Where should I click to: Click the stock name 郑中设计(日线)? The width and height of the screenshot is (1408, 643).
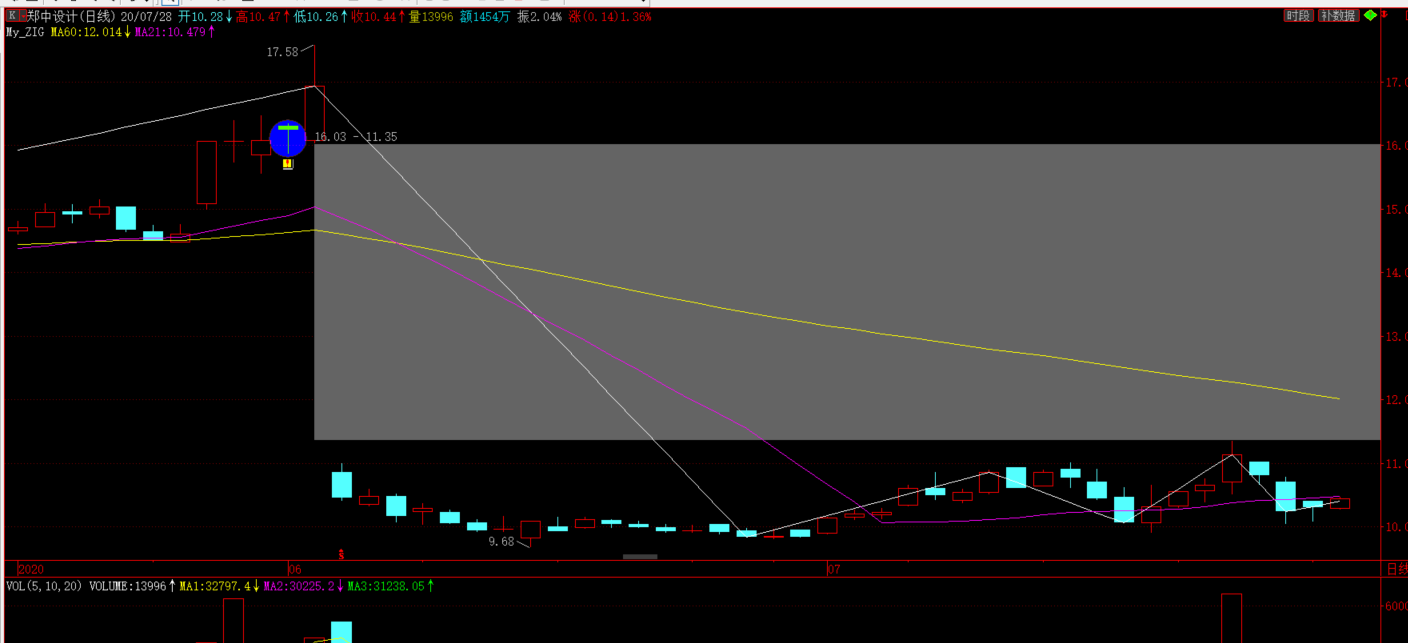point(73,17)
